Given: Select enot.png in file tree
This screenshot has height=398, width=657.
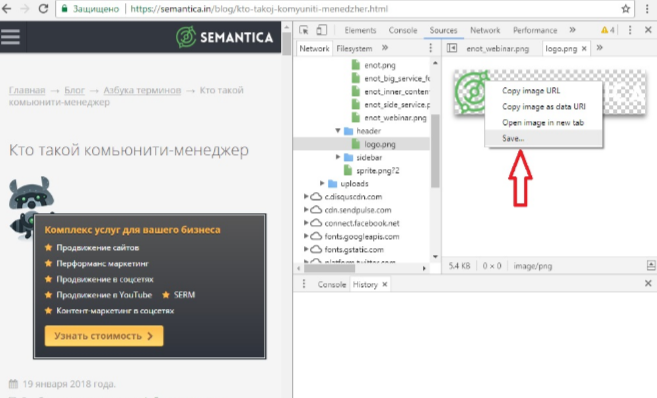Looking at the screenshot, I should point(380,65).
